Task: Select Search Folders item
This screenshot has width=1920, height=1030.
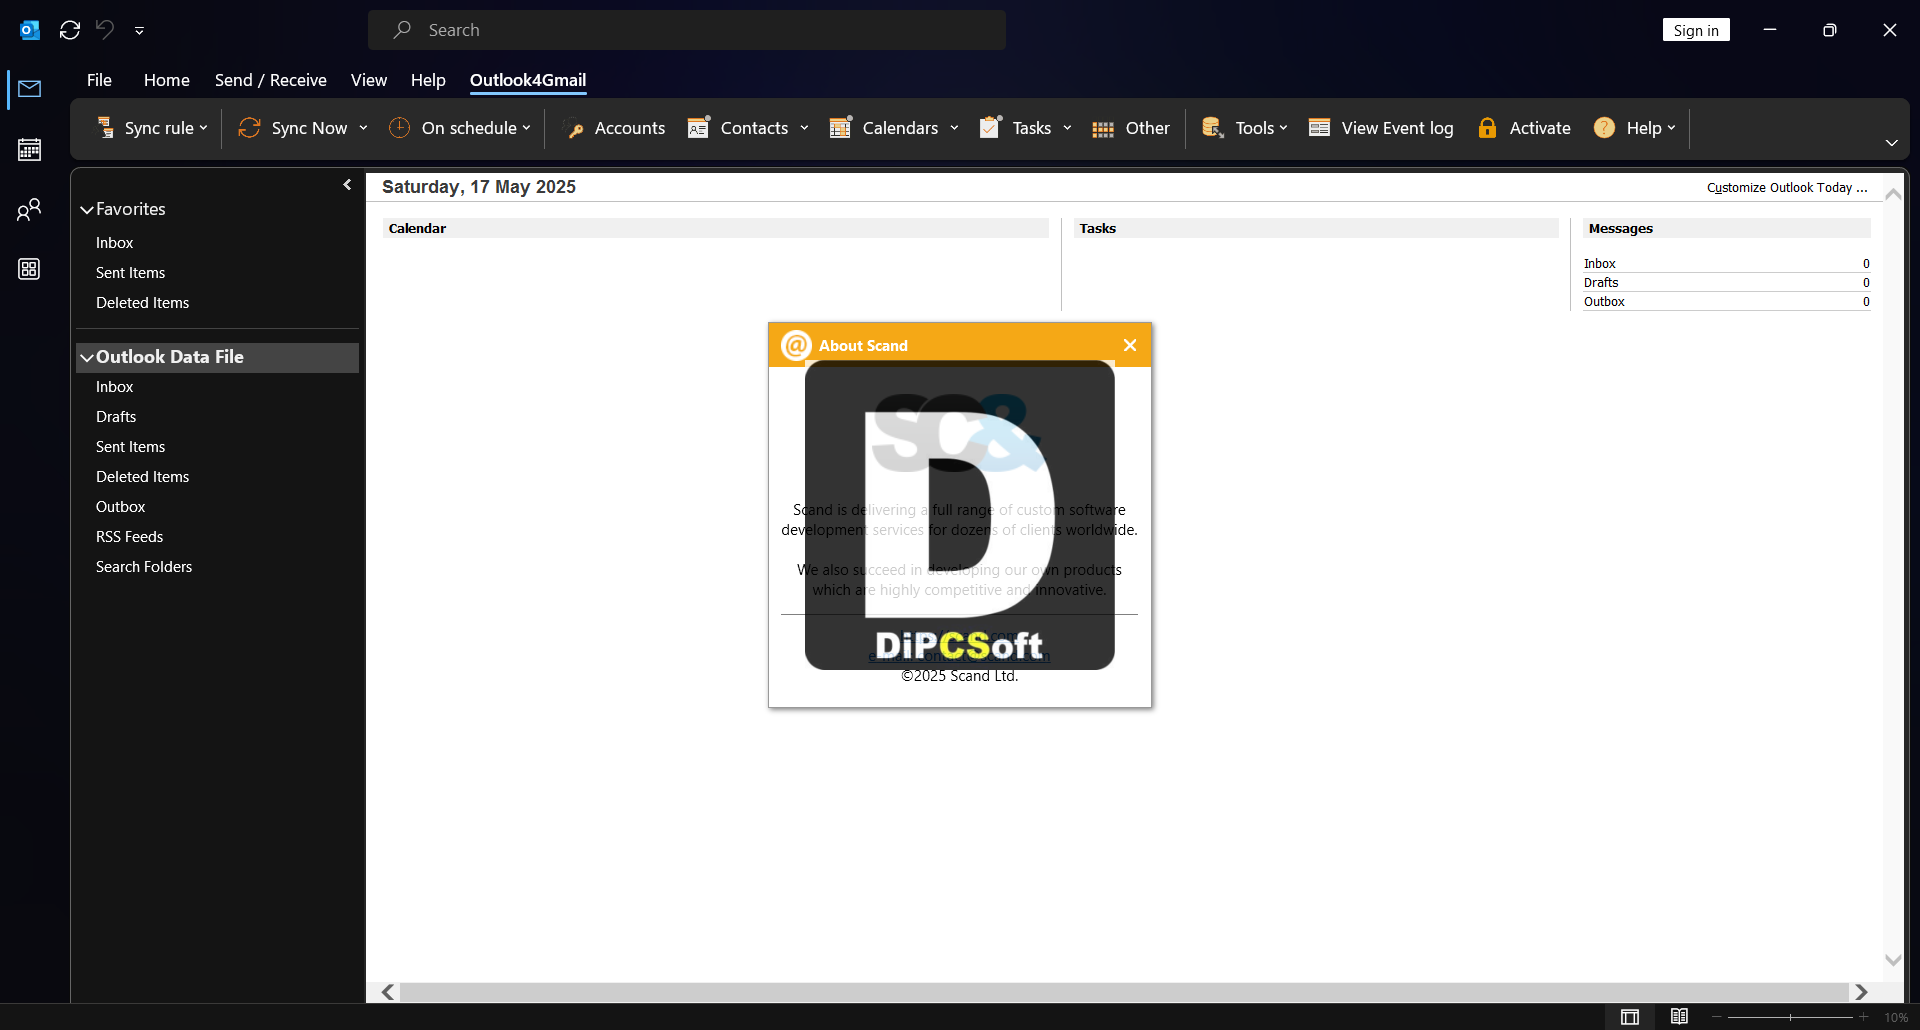Action: point(144,567)
